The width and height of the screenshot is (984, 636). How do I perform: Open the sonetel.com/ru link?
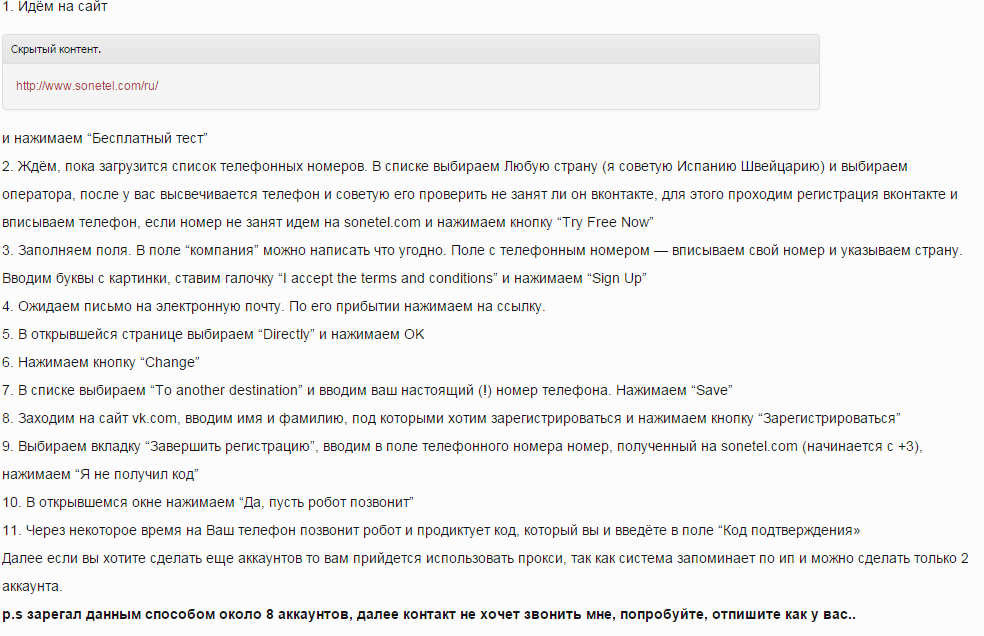tap(87, 86)
